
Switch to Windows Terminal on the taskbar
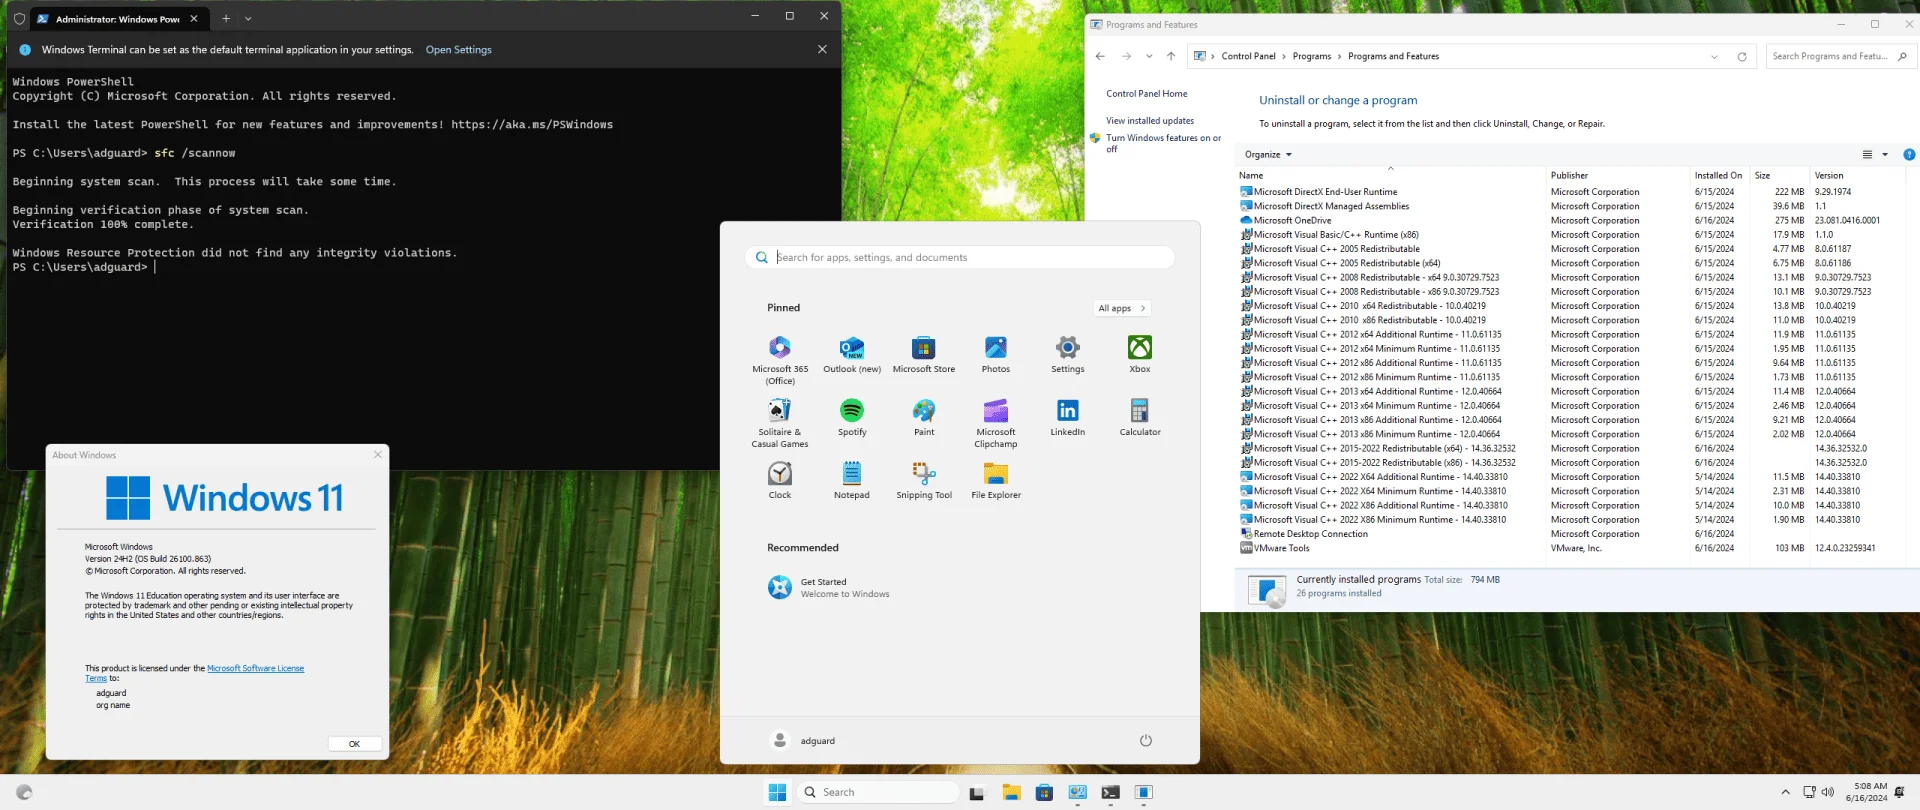(1111, 793)
